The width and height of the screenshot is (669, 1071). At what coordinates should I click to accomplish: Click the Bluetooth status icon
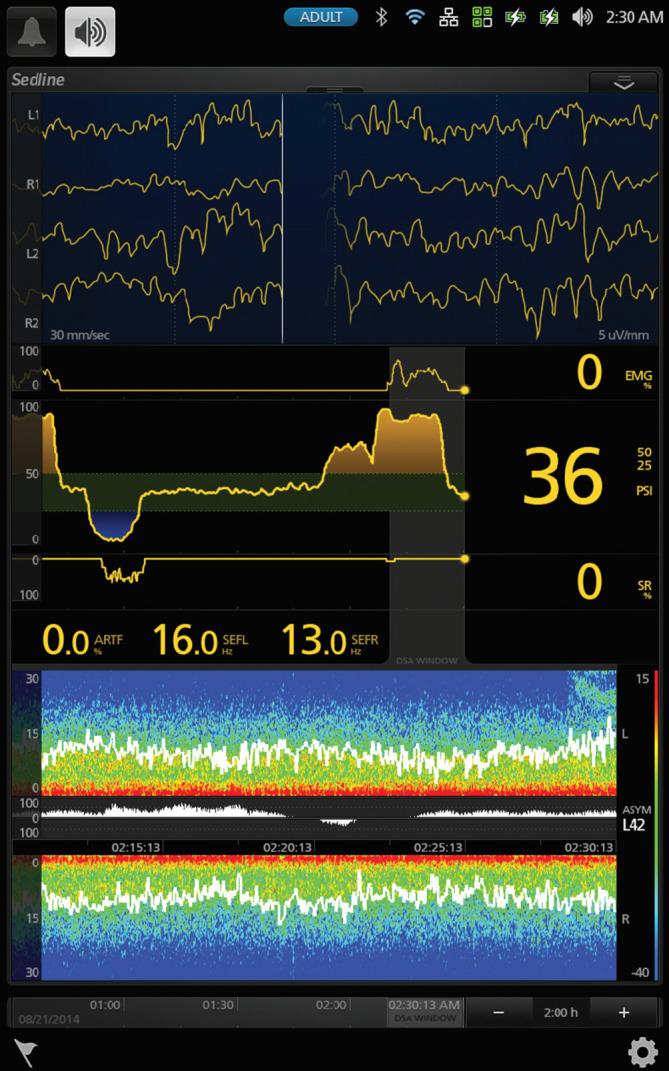click(x=380, y=17)
